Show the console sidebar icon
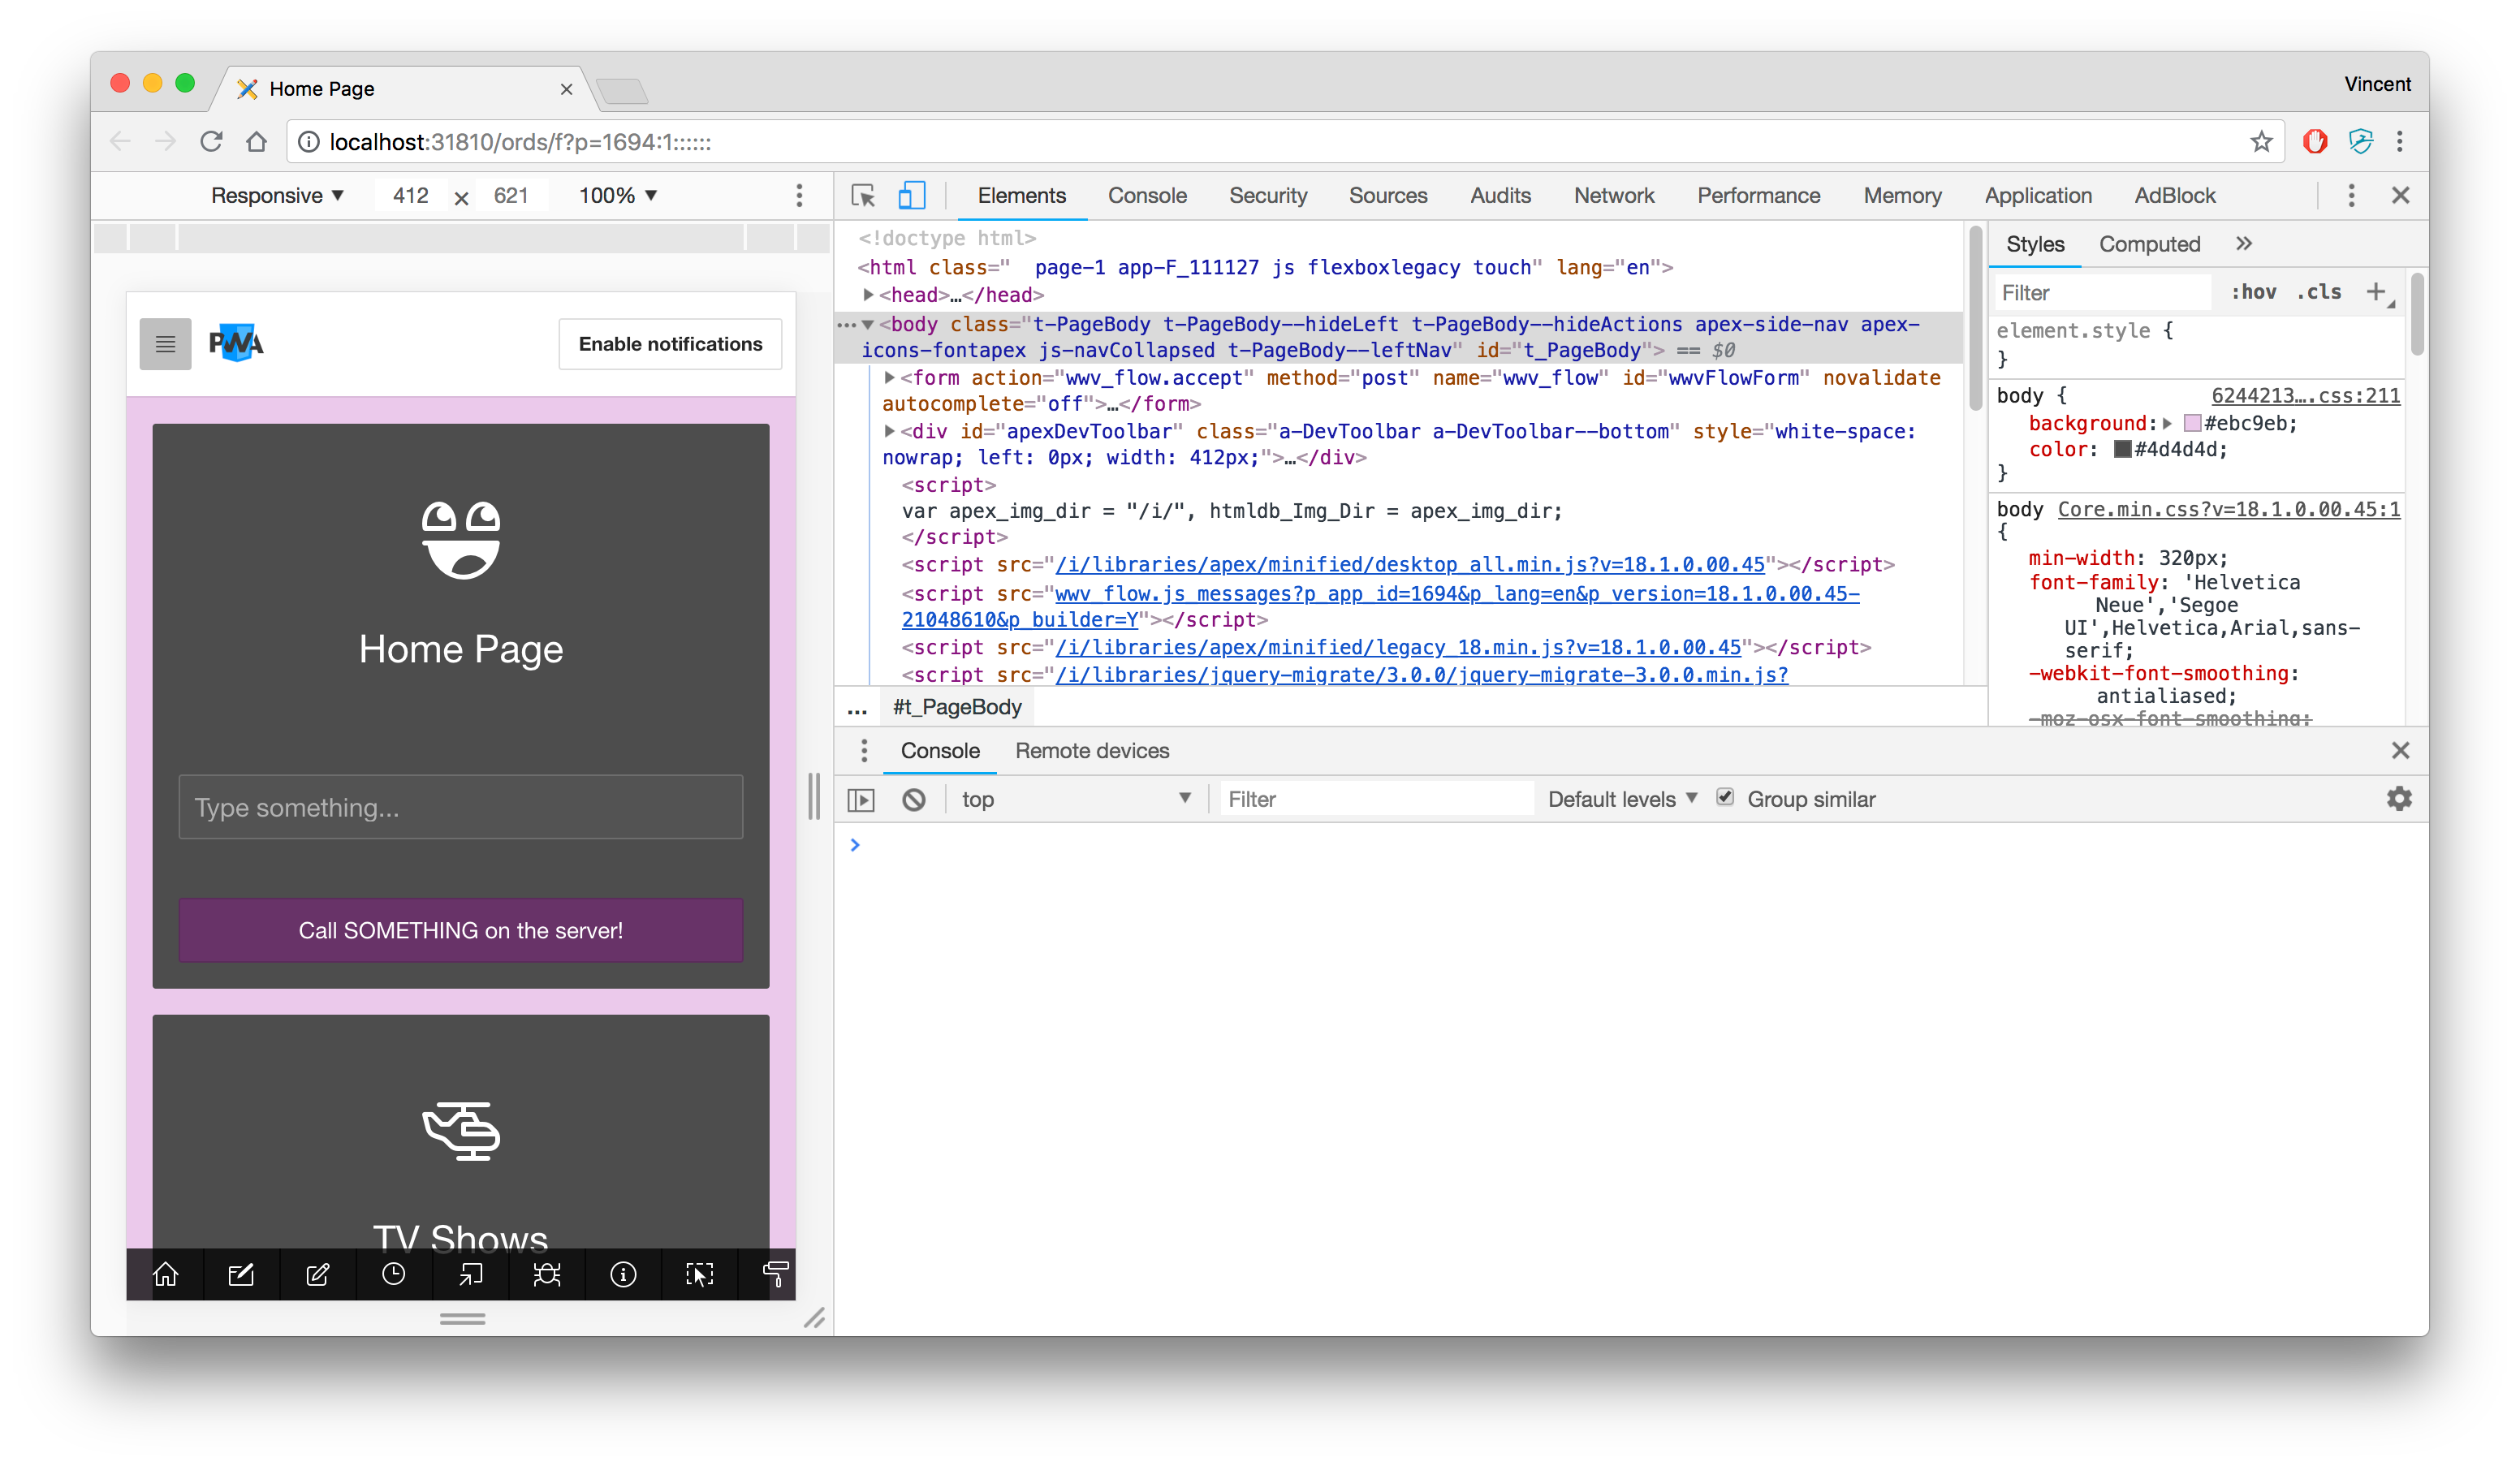This screenshot has height=1466, width=2520. [x=861, y=799]
